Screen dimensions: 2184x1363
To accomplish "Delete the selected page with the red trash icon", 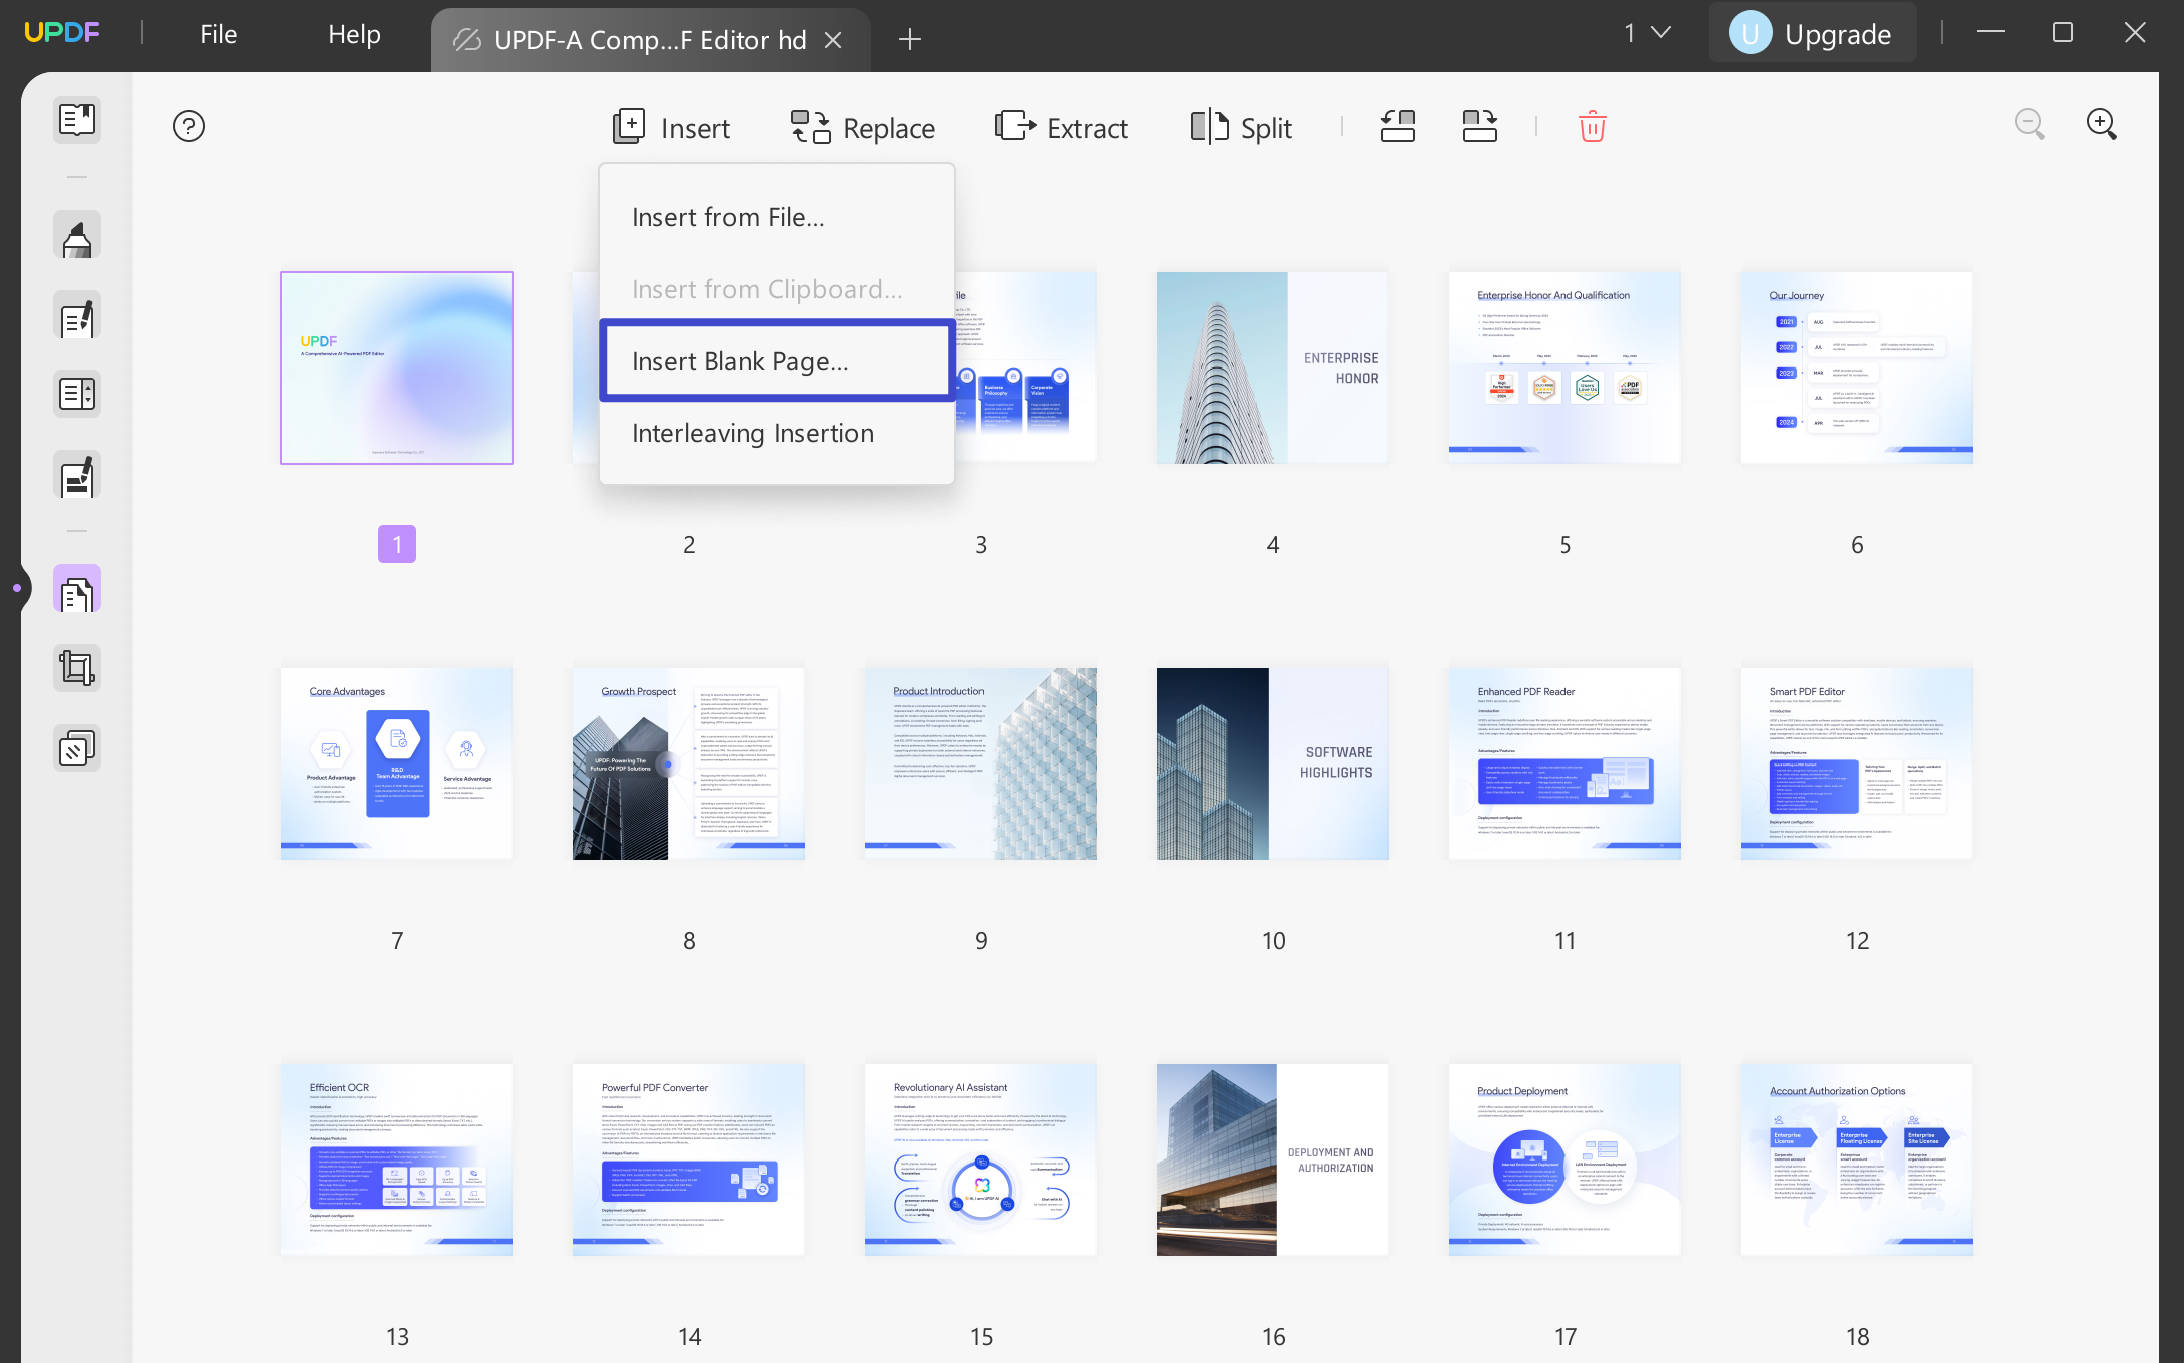I will coord(1591,126).
